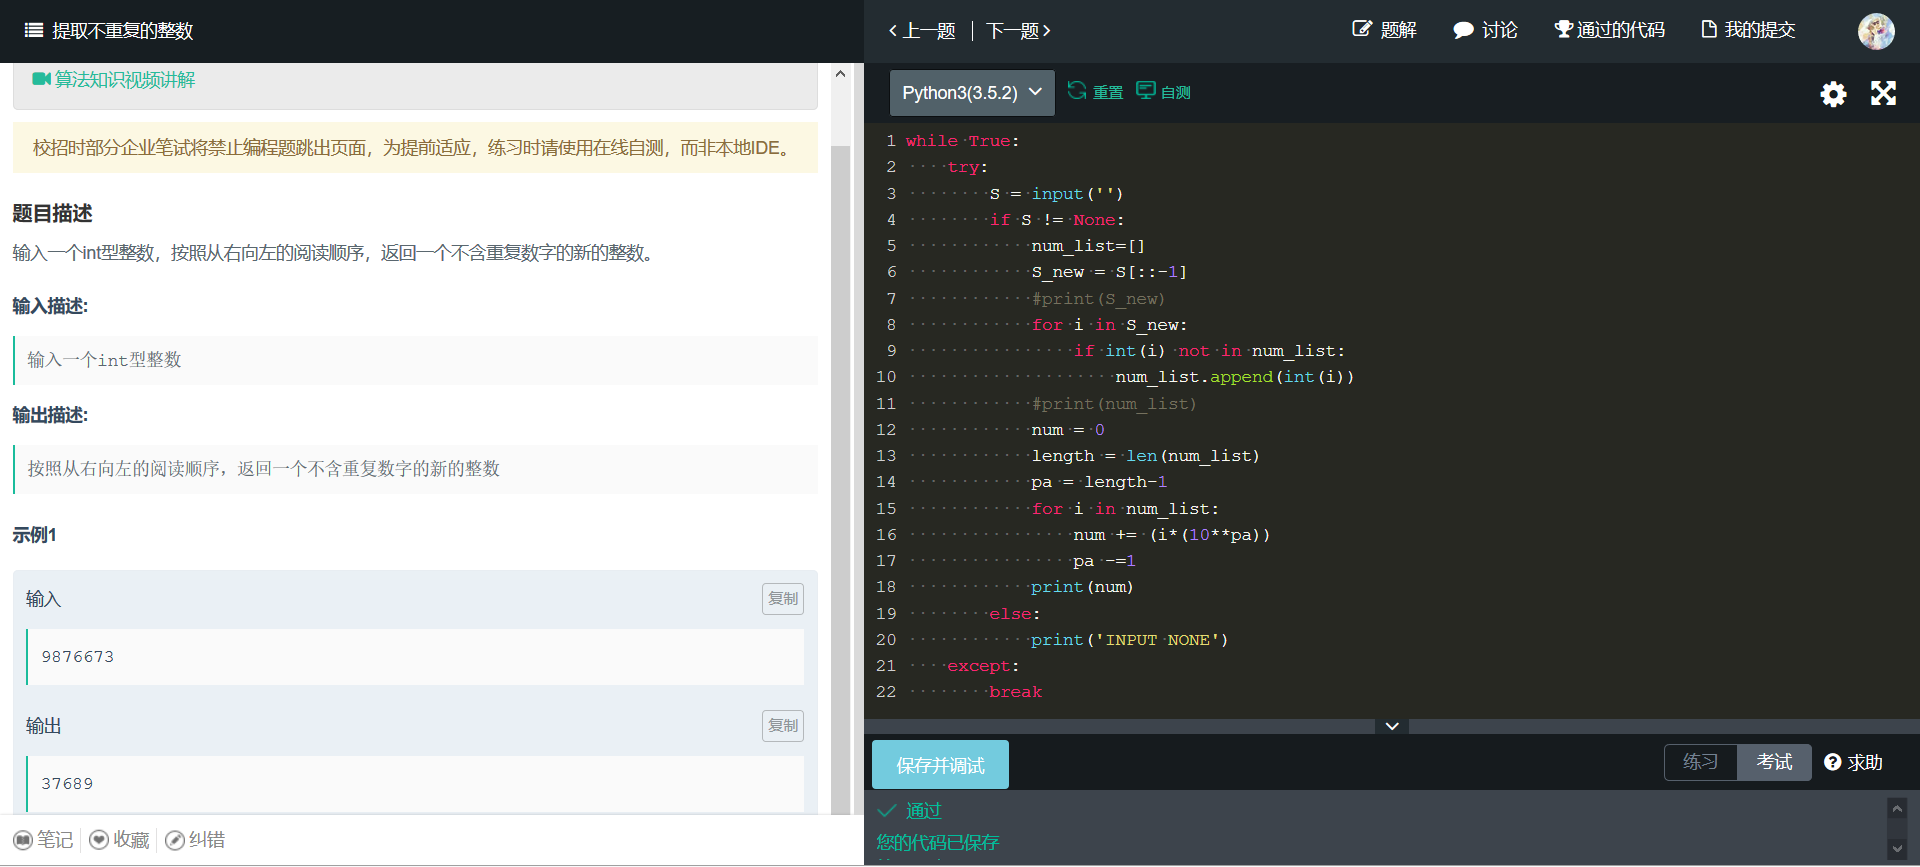The width and height of the screenshot is (1920, 867).
Task: Copy the sample output 37689
Action: coord(783,726)
